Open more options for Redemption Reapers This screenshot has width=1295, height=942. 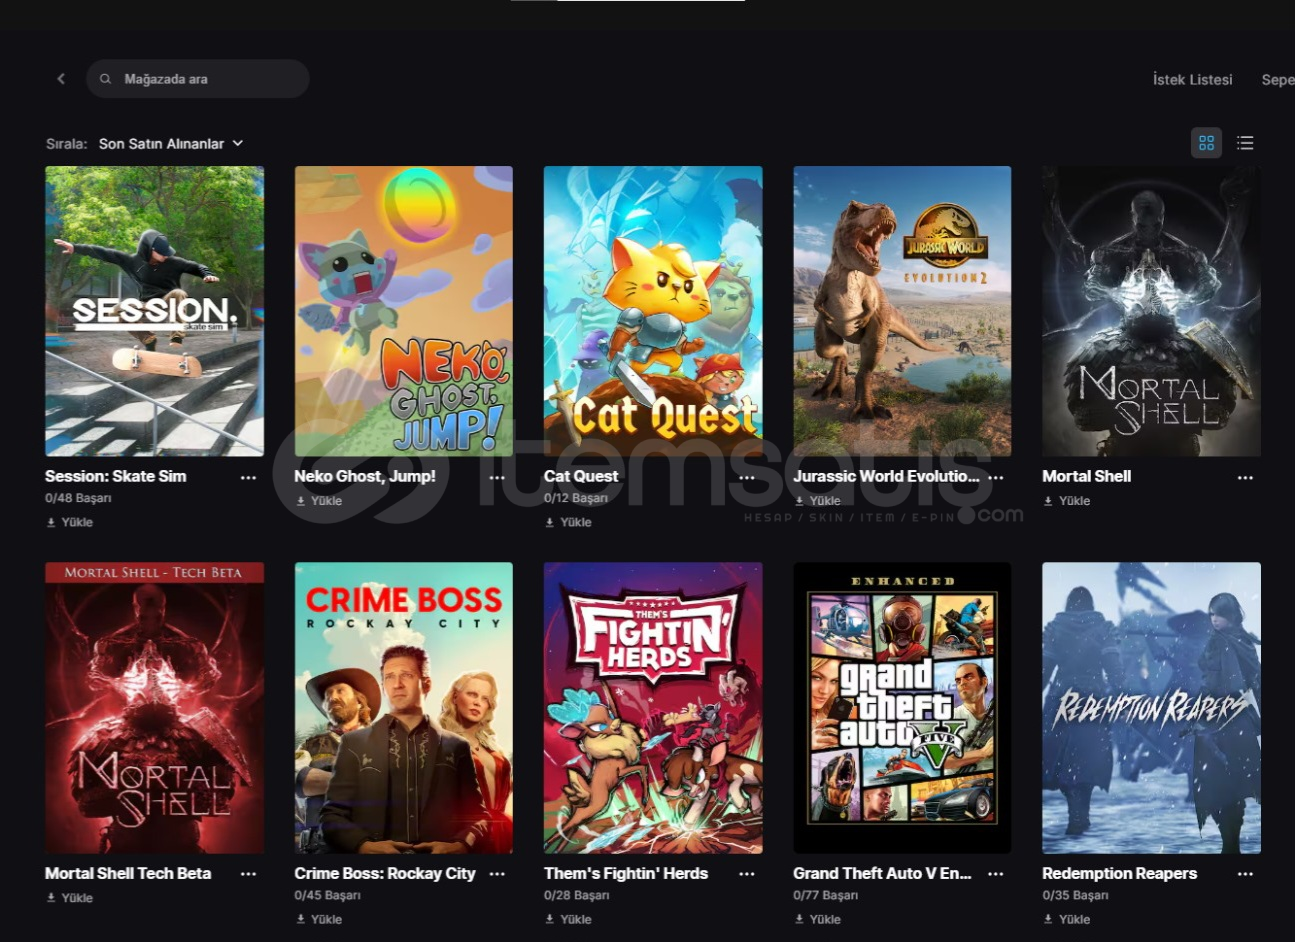pos(1245,874)
